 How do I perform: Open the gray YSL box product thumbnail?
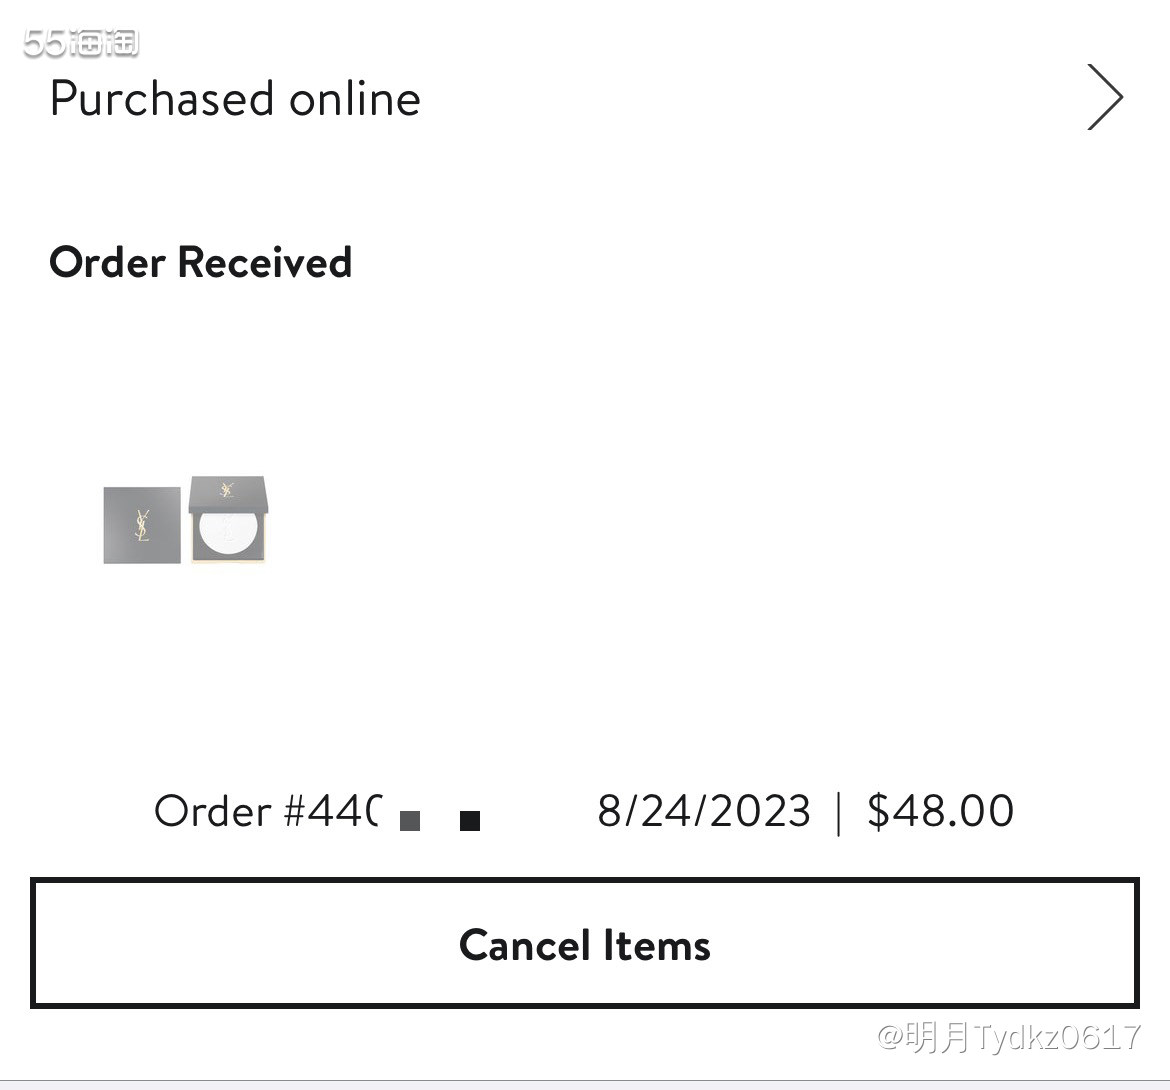tap(142, 525)
